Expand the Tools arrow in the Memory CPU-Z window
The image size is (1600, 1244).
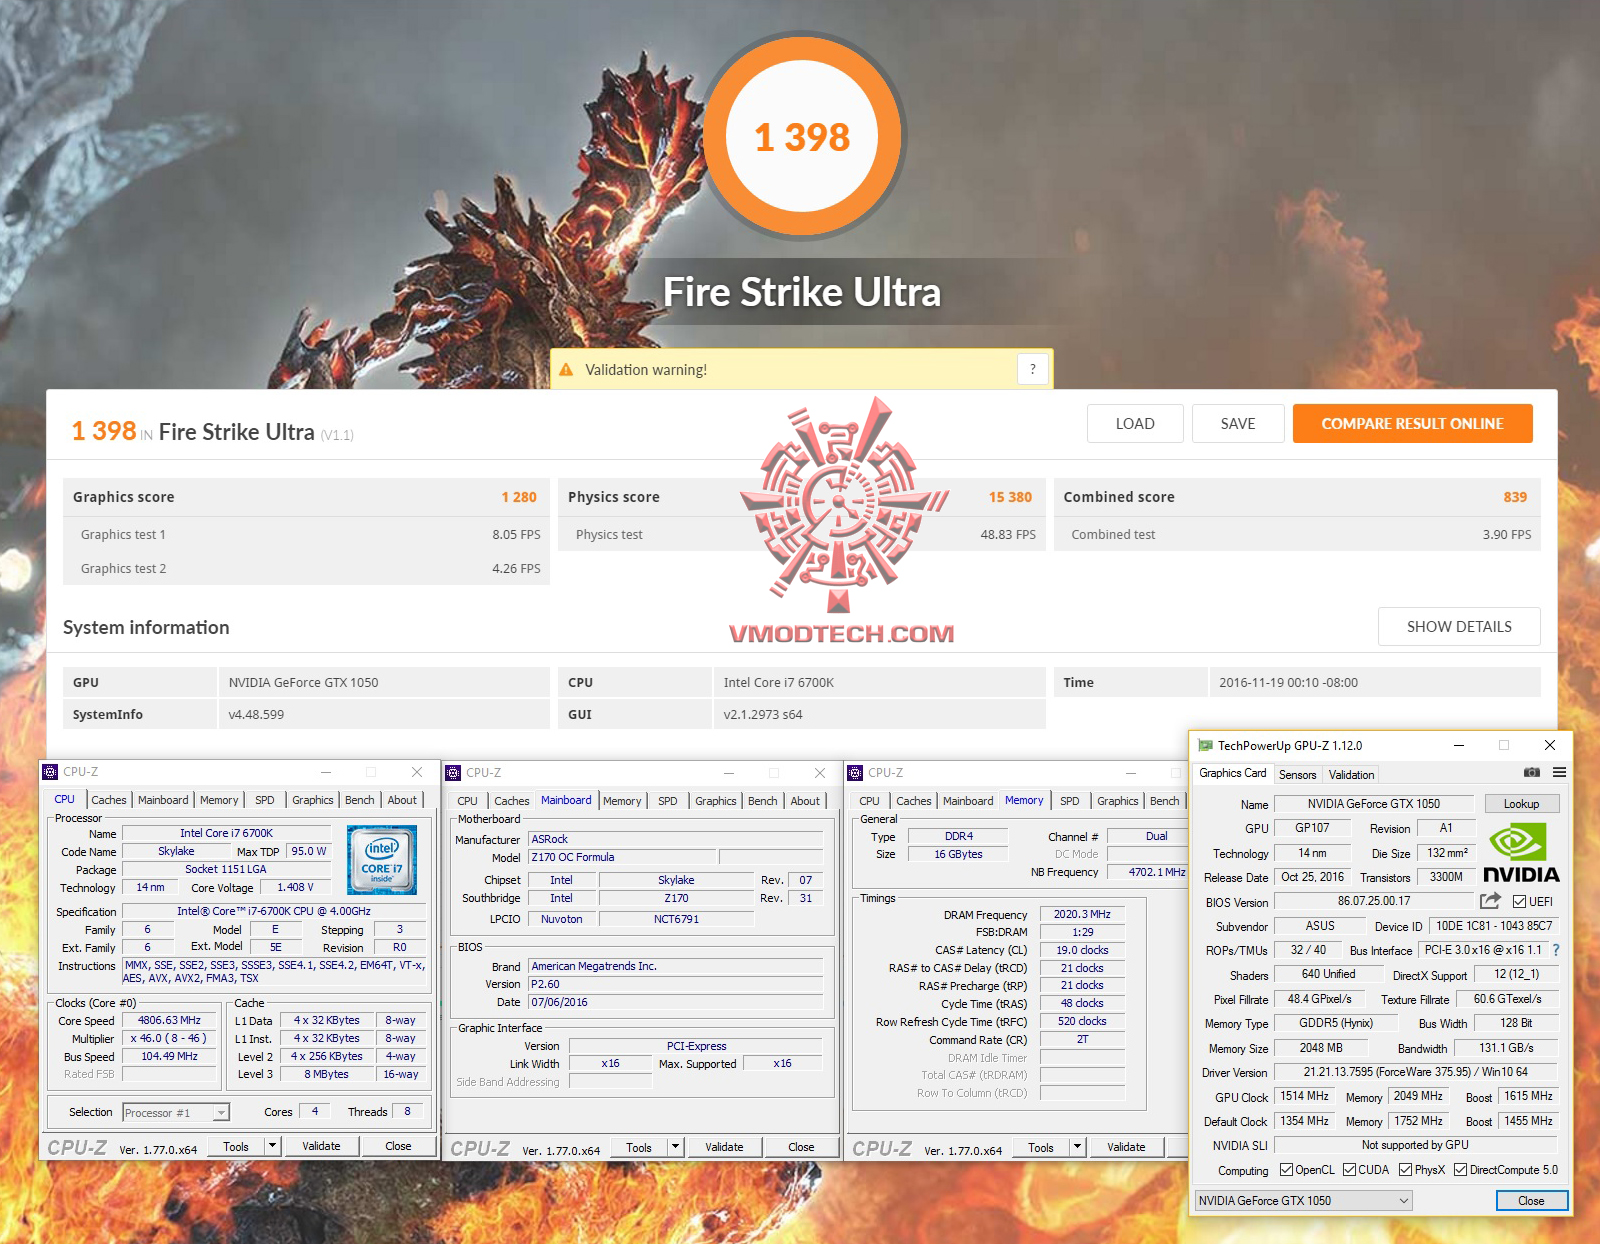pyautogui.click(x=1078, y=1147)
